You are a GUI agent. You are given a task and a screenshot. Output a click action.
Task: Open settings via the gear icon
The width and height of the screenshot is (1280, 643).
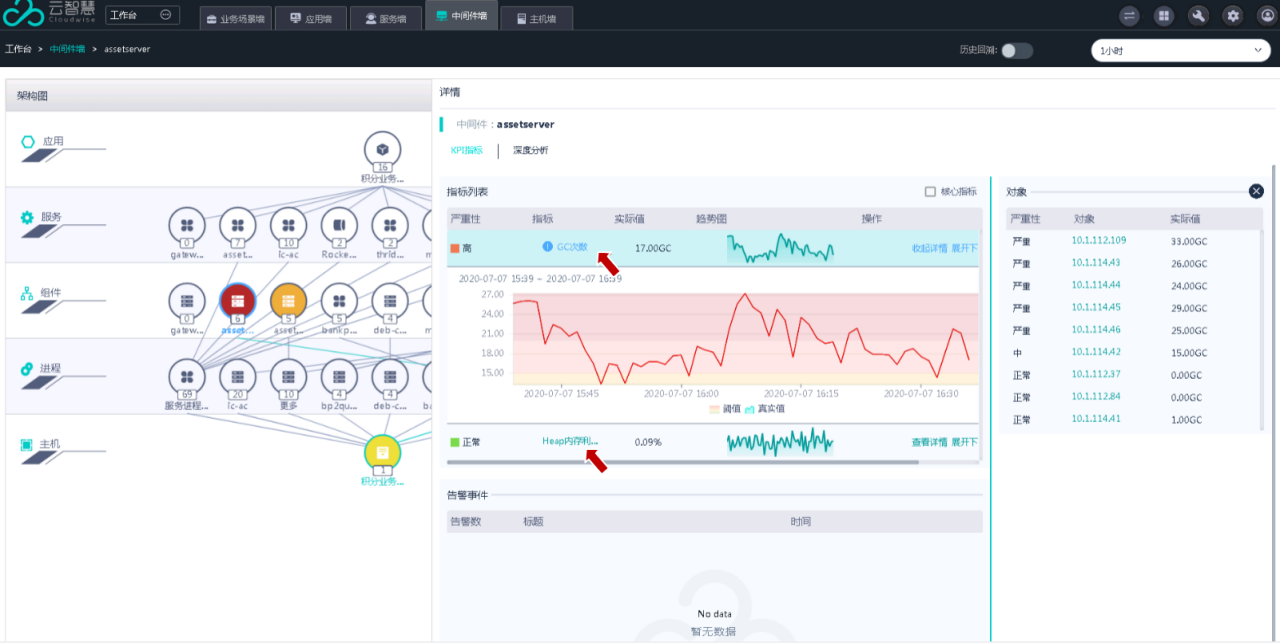(1233, 16)
